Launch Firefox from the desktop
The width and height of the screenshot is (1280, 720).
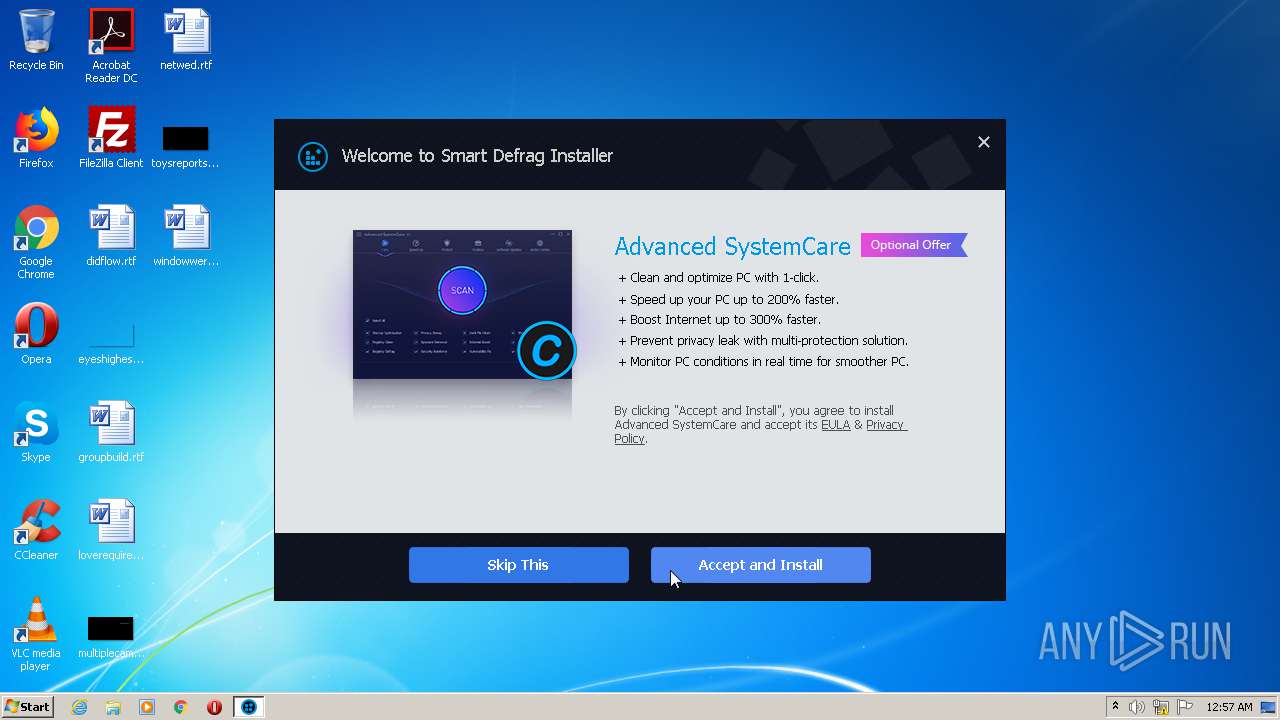[36, 138]
